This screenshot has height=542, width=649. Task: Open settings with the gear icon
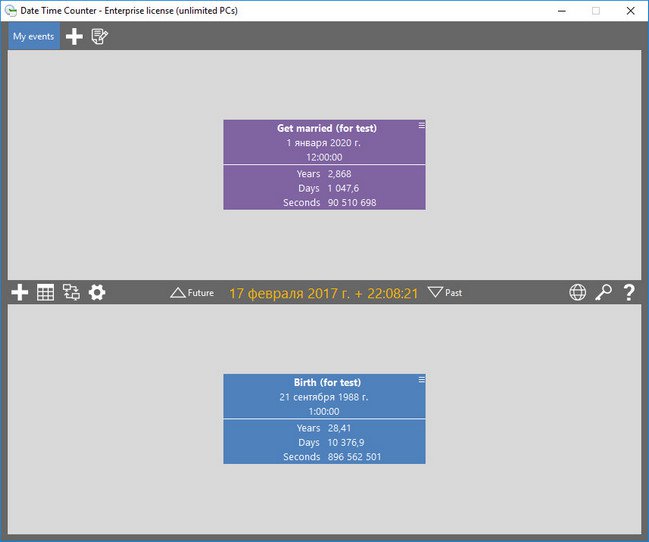click(97, 292)
